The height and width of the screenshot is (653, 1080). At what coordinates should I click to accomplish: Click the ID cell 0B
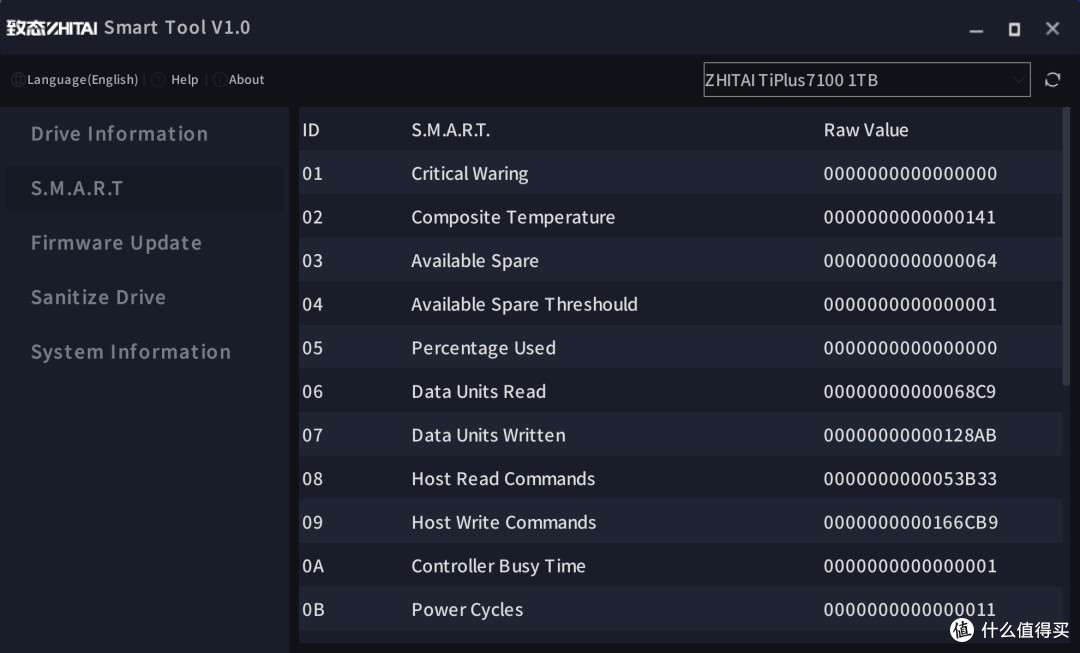pos(313,610)
